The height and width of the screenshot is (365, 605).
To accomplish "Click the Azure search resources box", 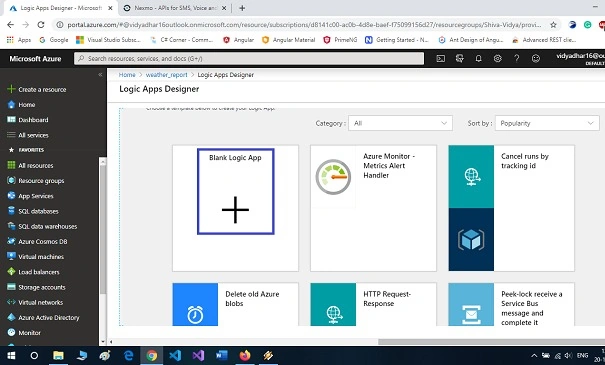I will 249,59.
